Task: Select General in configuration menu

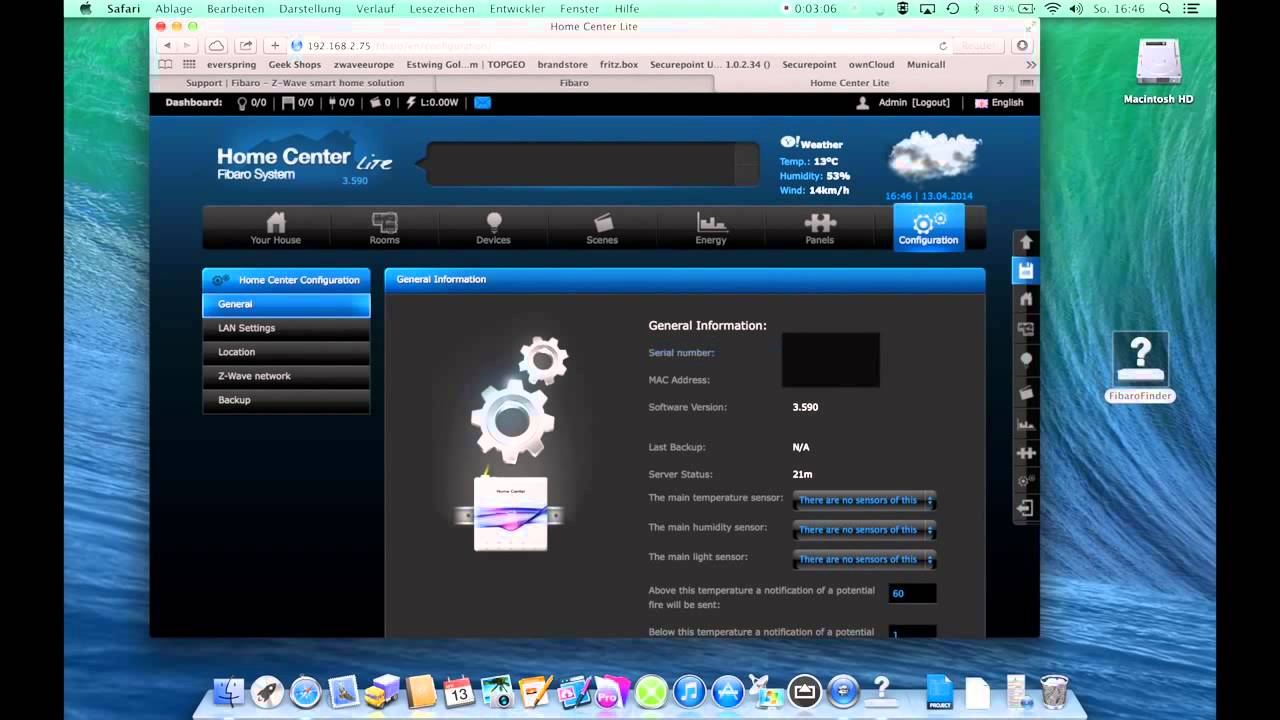Action: (286, 304)
